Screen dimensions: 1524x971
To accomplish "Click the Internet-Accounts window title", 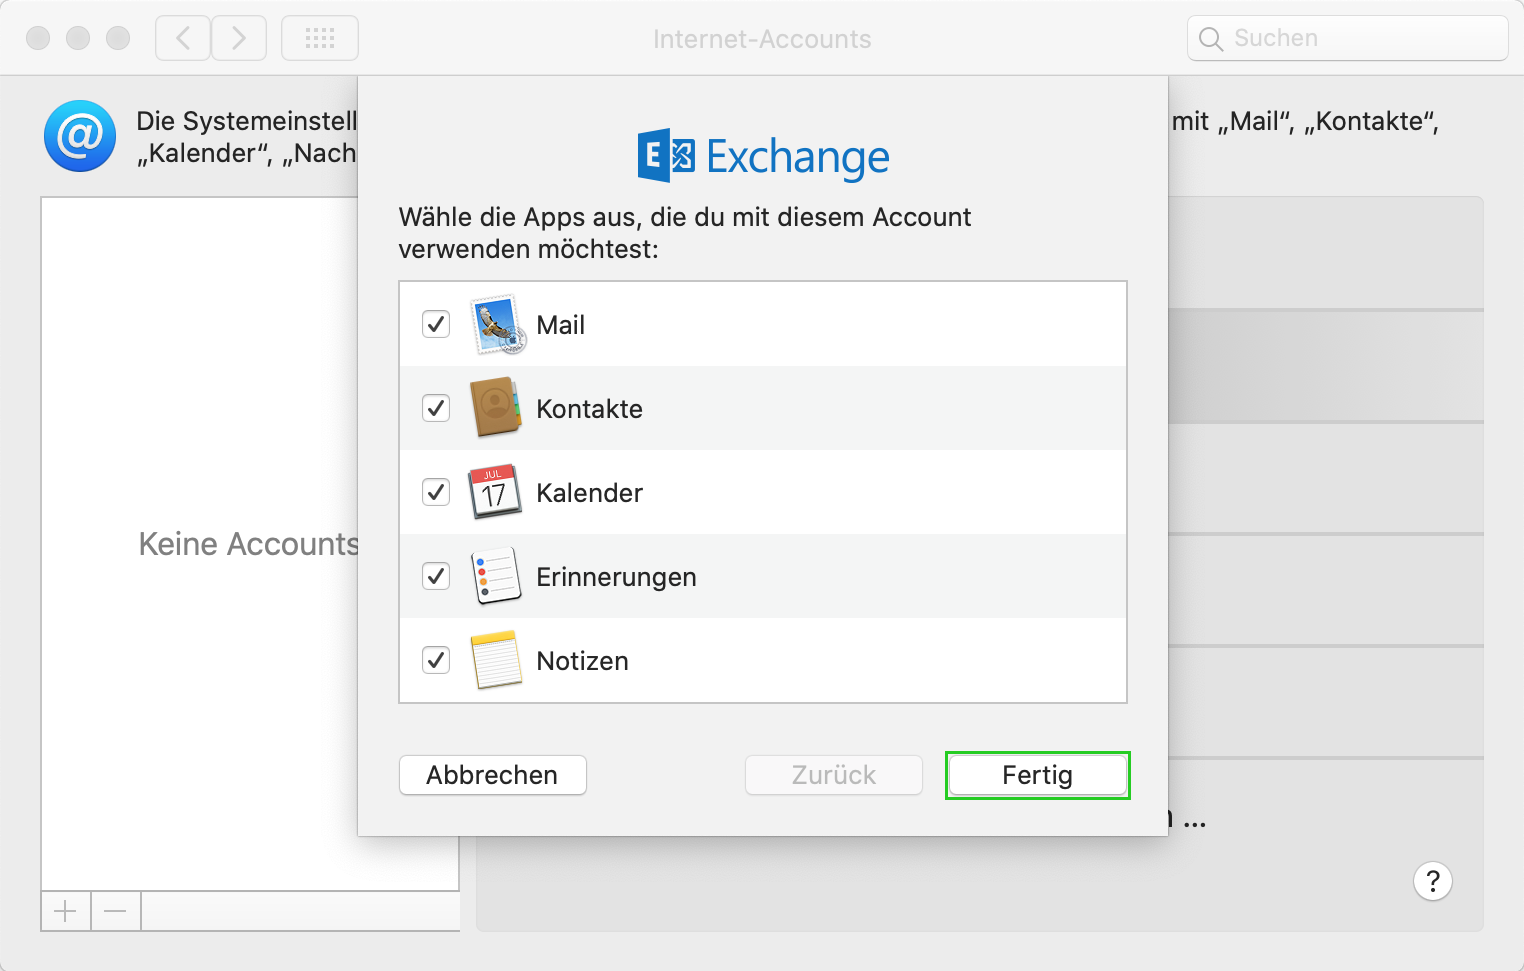I will click(762, 39).
